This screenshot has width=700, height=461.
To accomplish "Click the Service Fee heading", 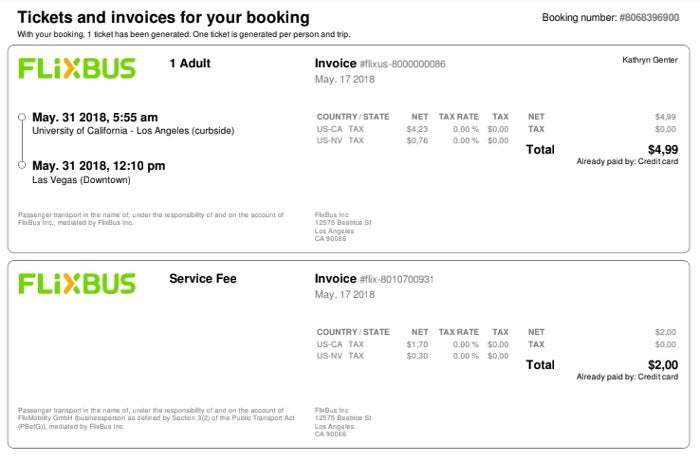I will (x=203, y=278).
